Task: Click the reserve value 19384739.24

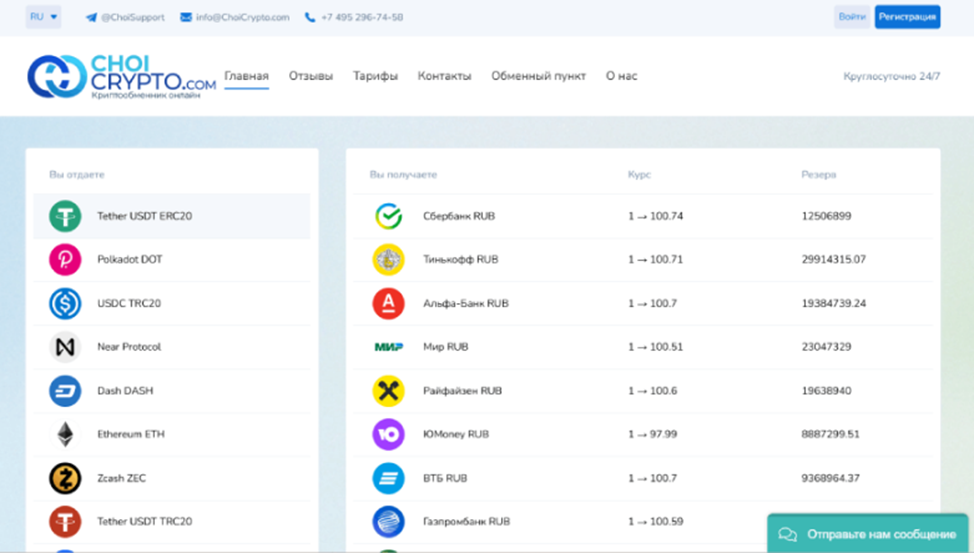Action: [834, 303]
